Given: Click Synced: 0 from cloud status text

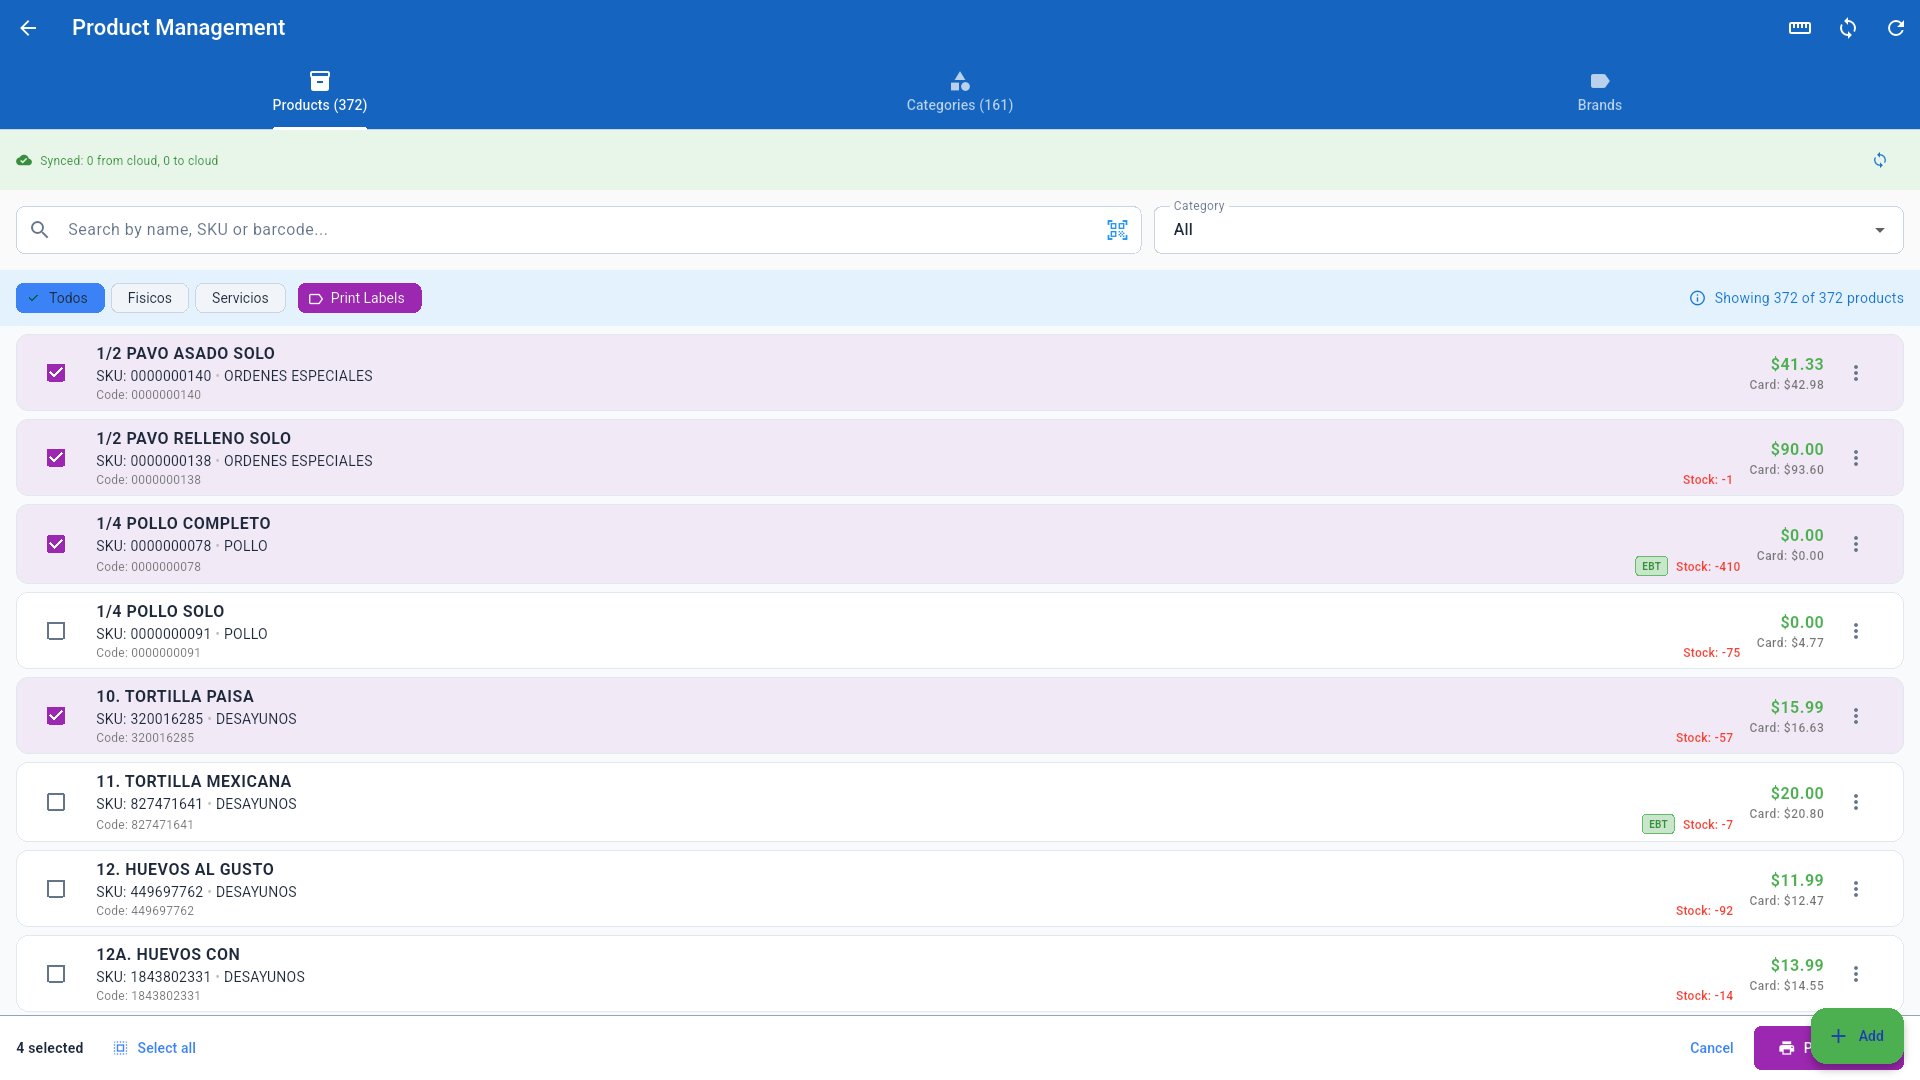Looking at the screenshot, I should point(129,160).
